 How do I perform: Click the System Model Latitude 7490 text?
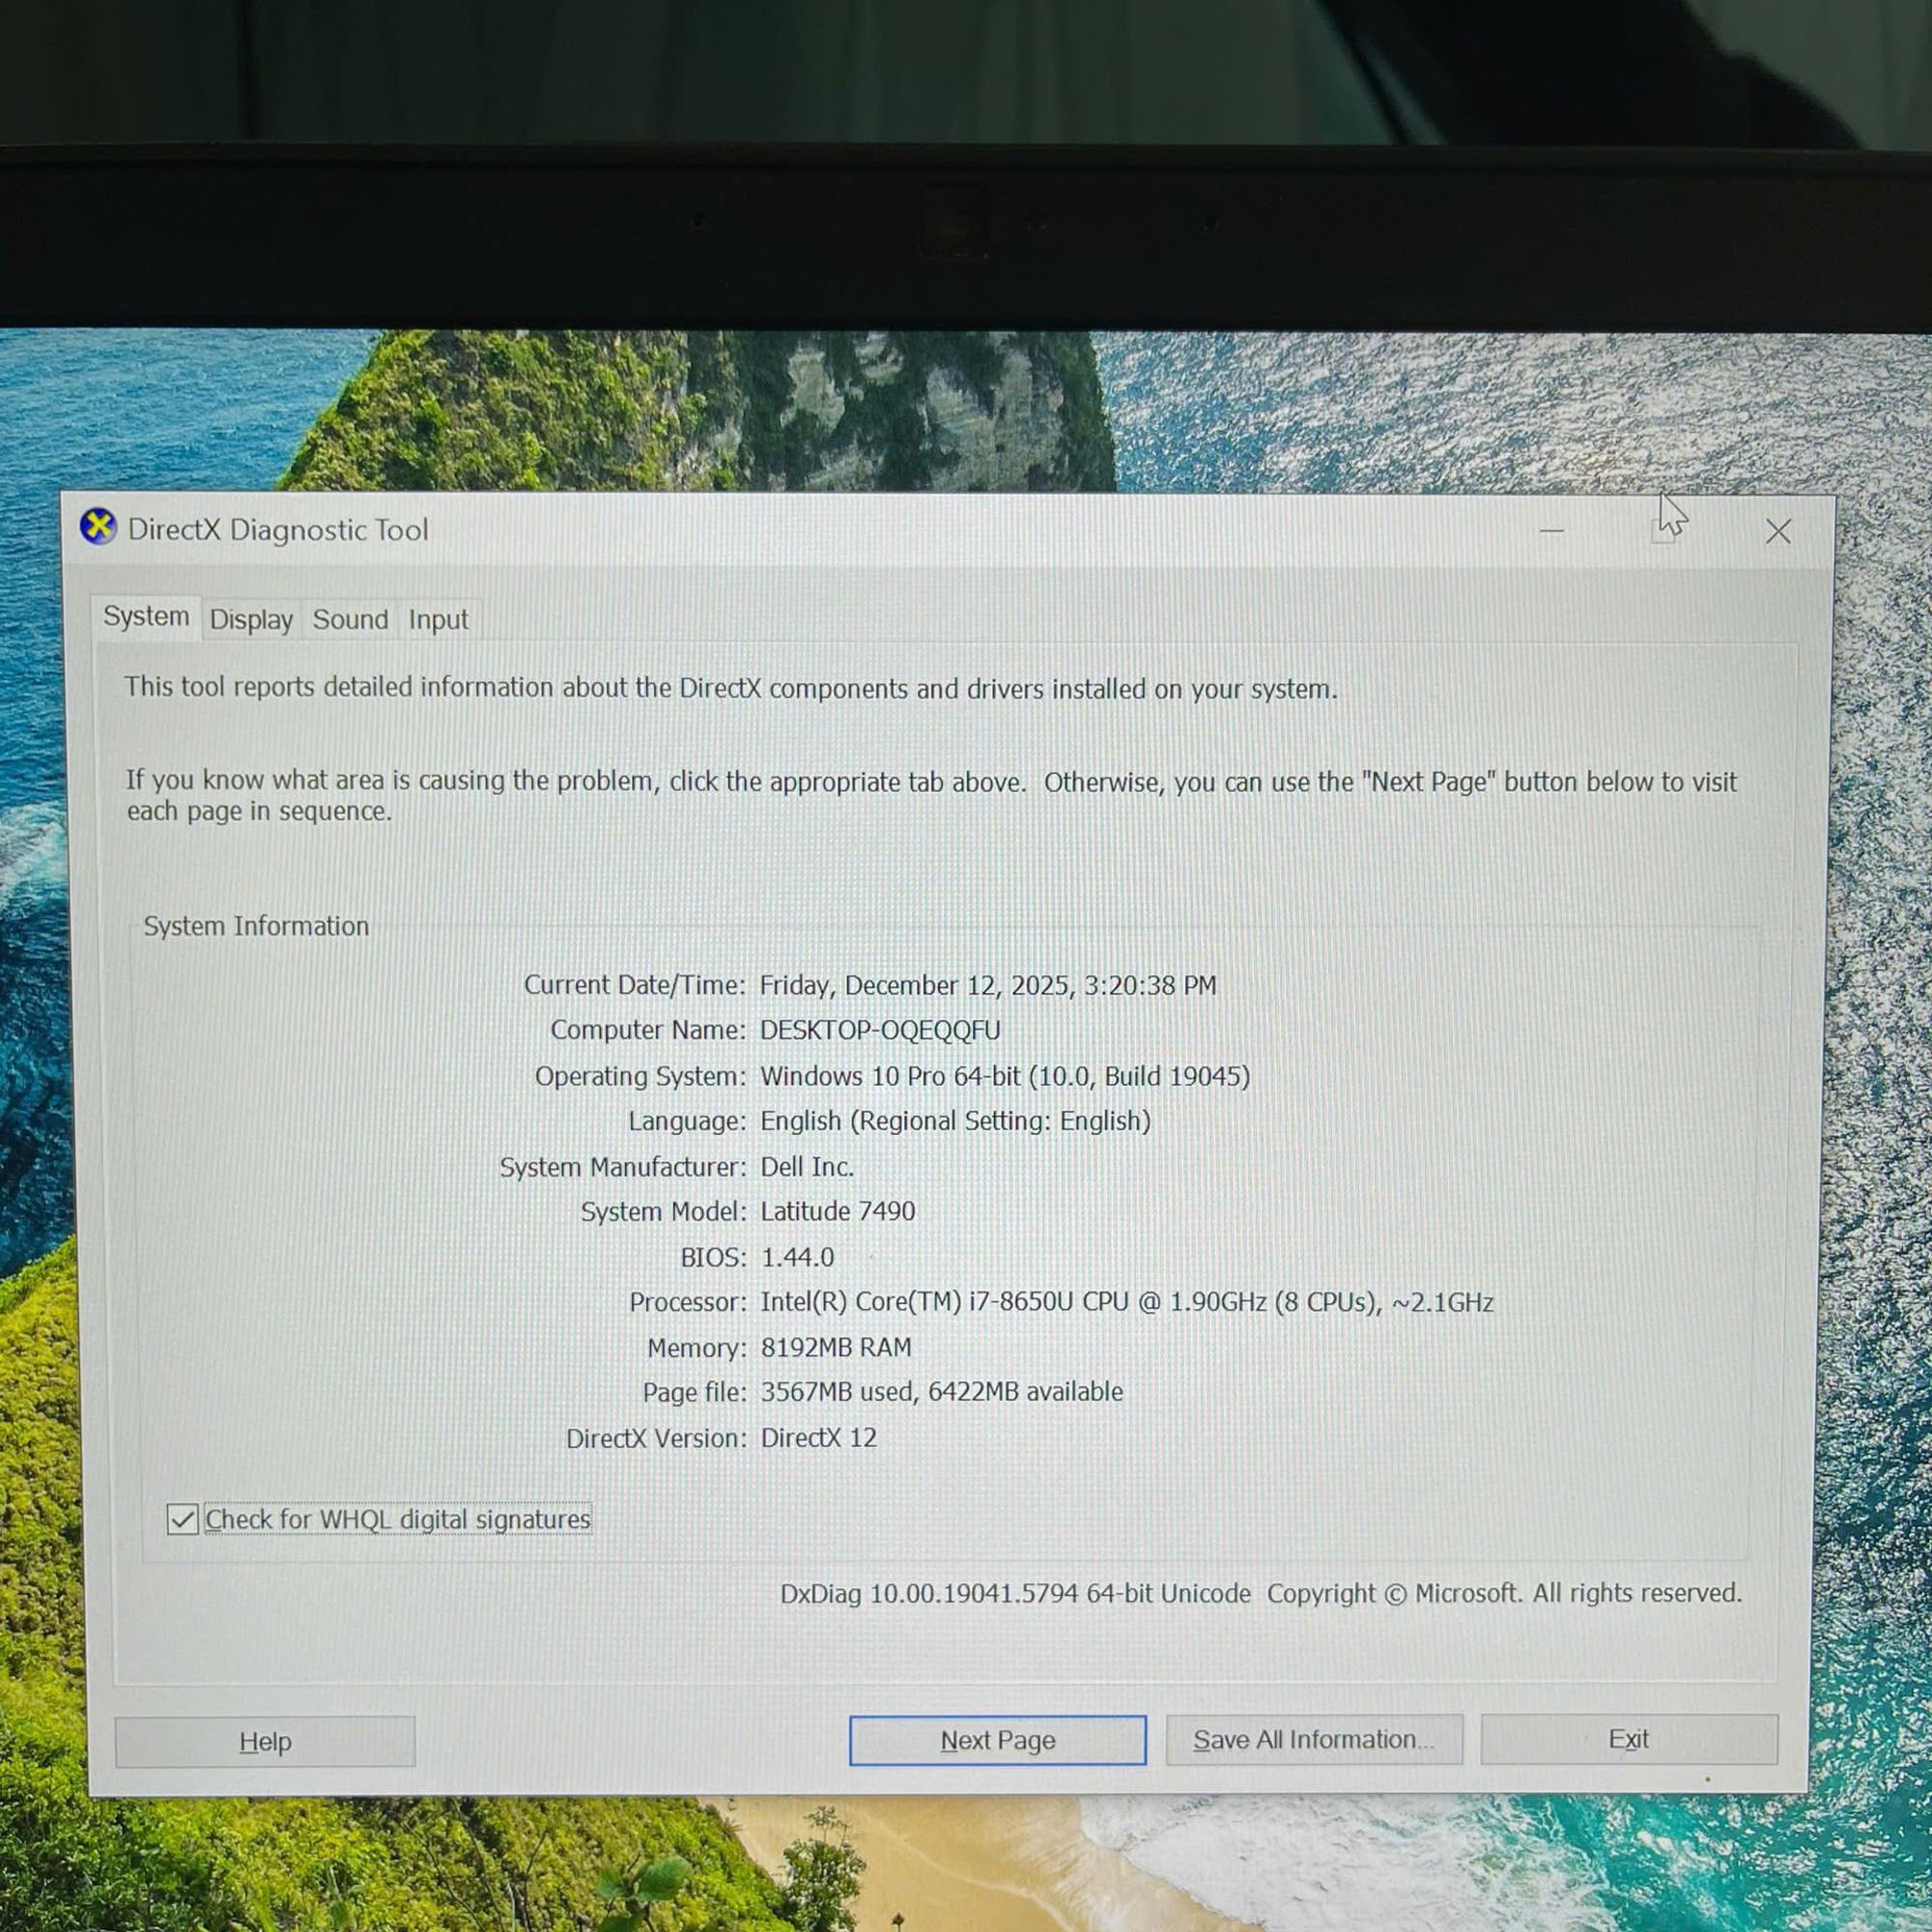[838, 1211]
